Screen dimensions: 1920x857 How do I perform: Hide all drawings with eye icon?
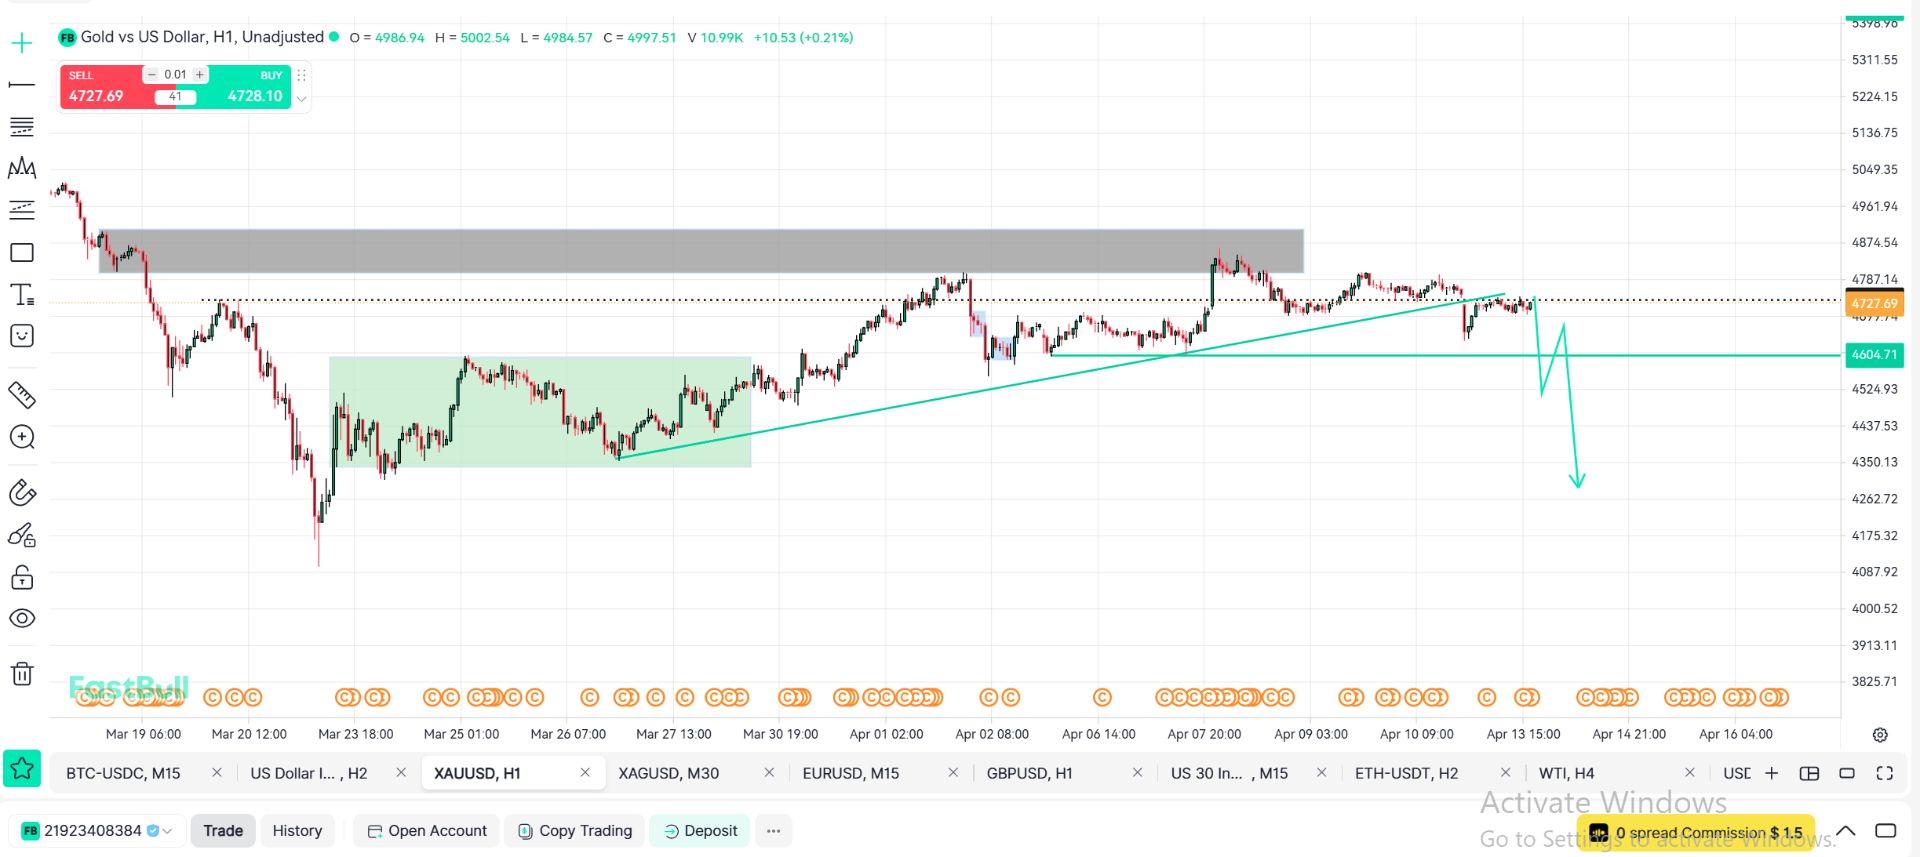pyautogui.click(x=21, y=619)
